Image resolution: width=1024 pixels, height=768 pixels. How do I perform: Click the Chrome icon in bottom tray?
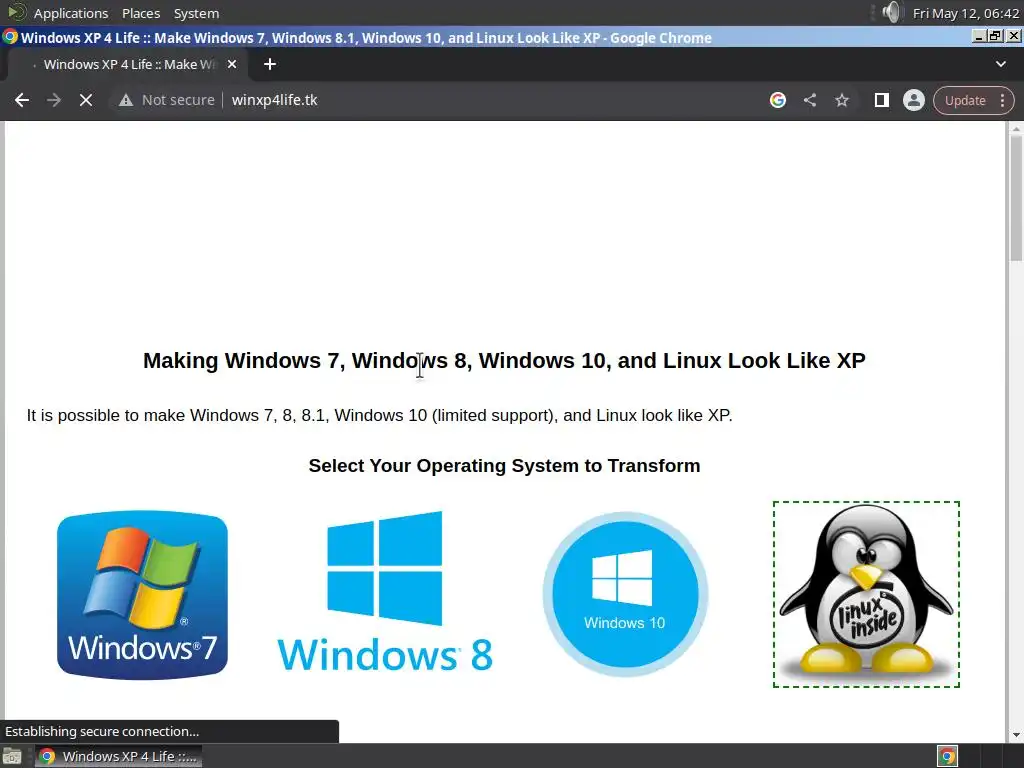947,756
